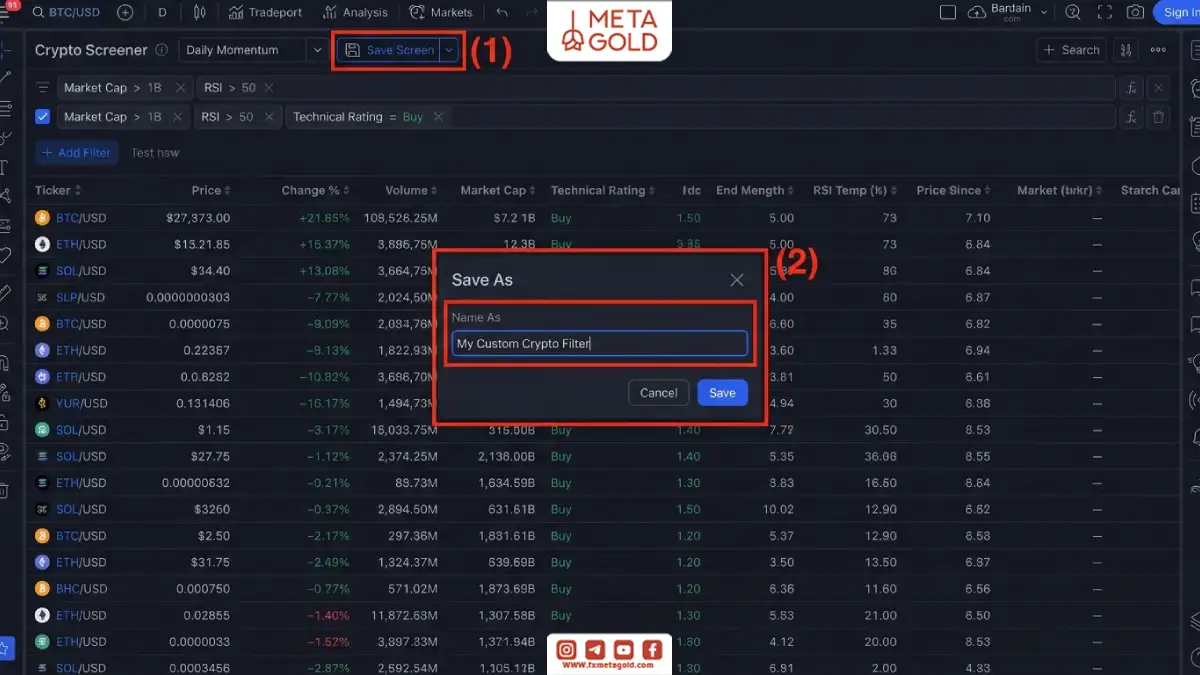Click the plus compare symbol icon

click(125, 13)
